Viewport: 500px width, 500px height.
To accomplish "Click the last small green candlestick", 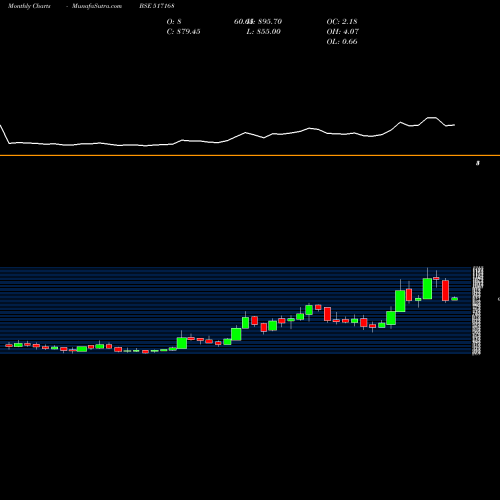I will 455,299.
